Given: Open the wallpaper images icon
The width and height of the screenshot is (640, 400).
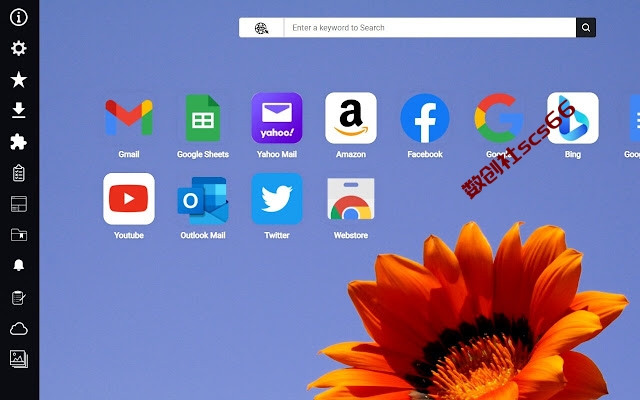Looking at the screenshot, I should point(19,359).
